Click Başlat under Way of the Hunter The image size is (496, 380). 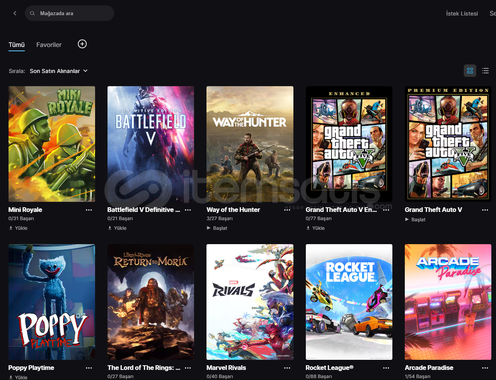pyautogui.click(x=217, y=228)
